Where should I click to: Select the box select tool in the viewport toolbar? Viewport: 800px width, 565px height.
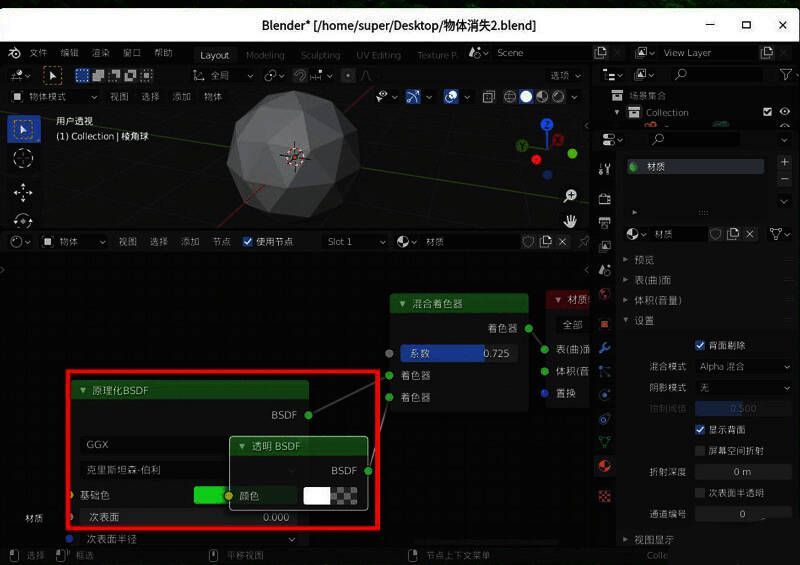pos(23,130)
